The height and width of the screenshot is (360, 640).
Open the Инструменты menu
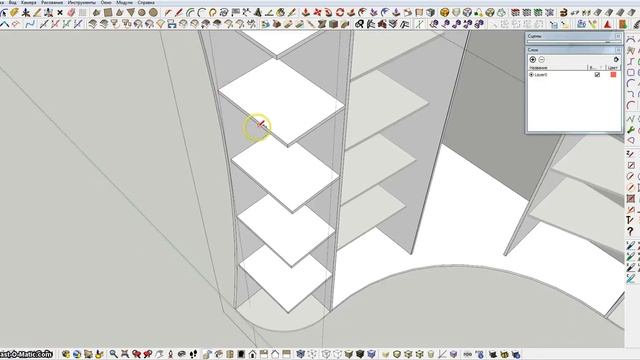pyautogui.click(x=82, y=2)
